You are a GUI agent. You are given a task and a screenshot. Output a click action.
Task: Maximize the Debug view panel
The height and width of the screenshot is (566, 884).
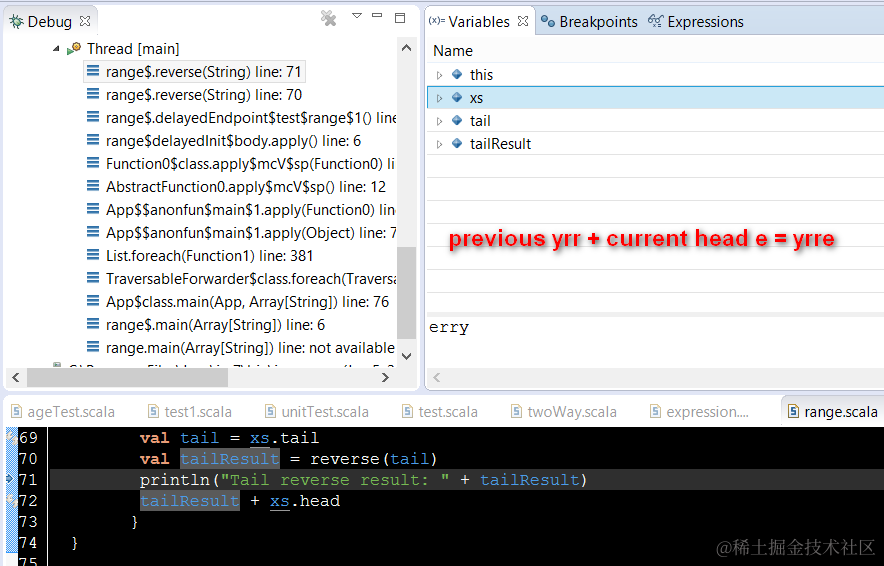click(x=400, y=17)
